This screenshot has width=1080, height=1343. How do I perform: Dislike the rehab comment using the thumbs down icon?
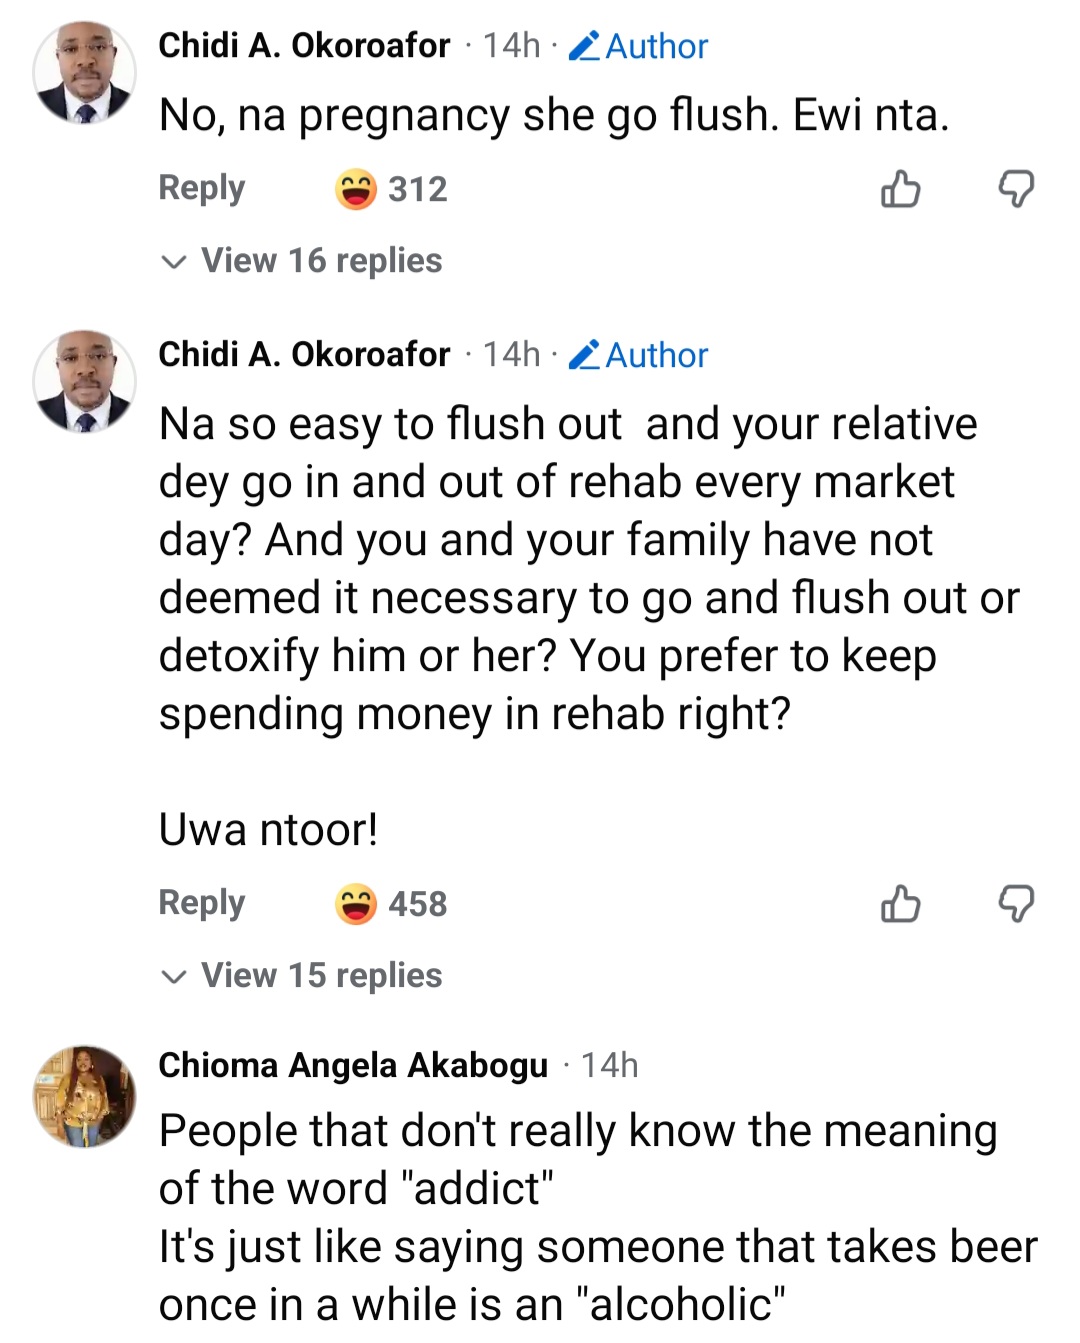(1018, 905)
